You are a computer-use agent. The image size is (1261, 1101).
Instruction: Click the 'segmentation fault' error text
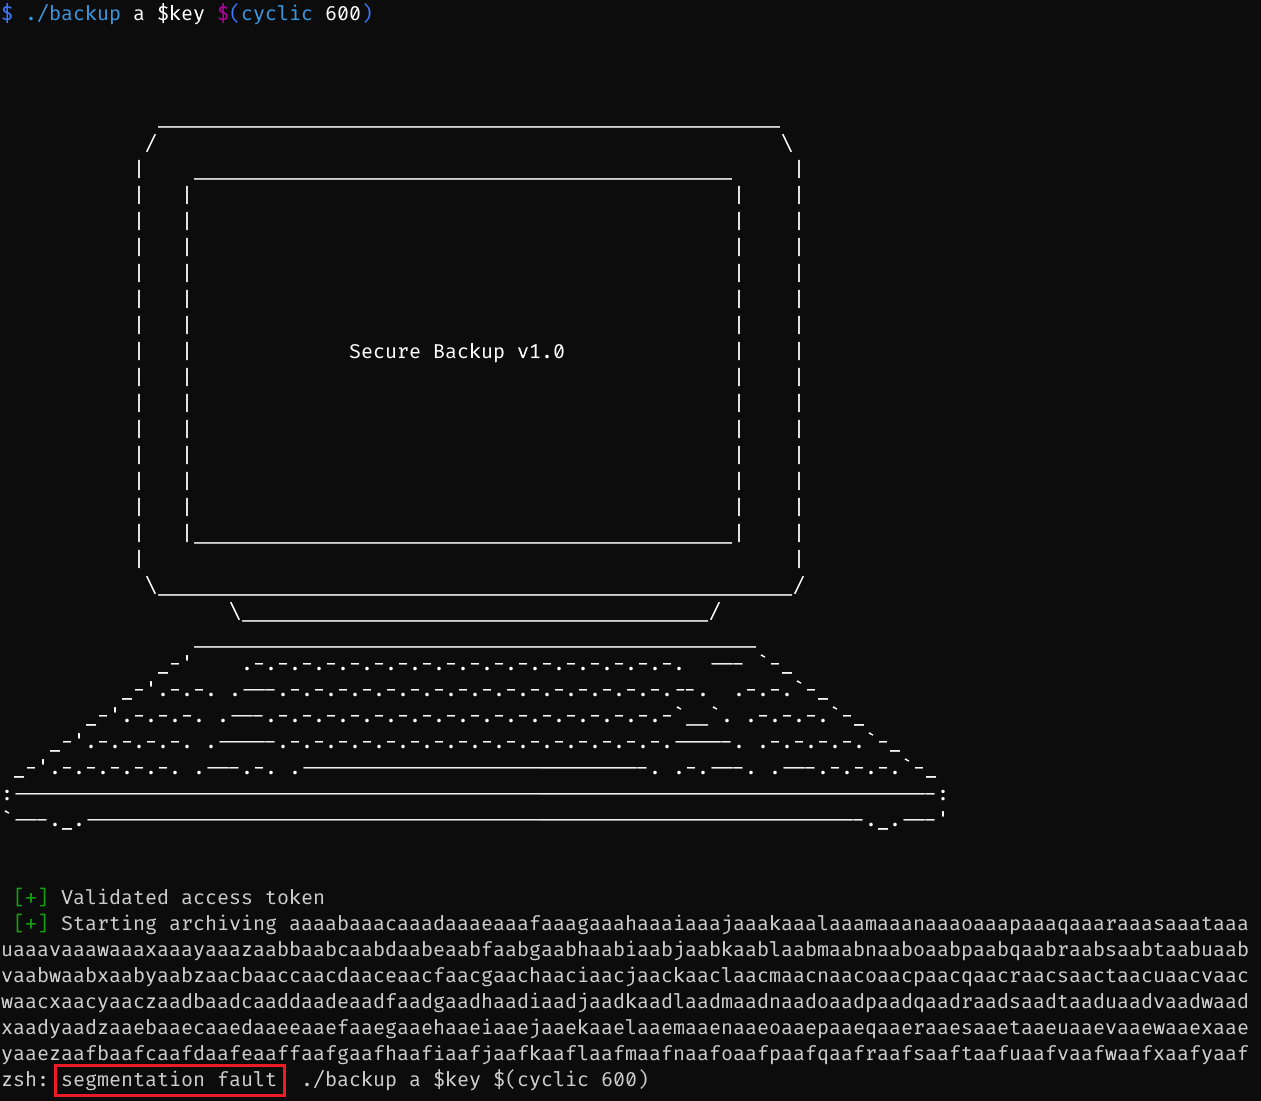(x=169, y=1080)
